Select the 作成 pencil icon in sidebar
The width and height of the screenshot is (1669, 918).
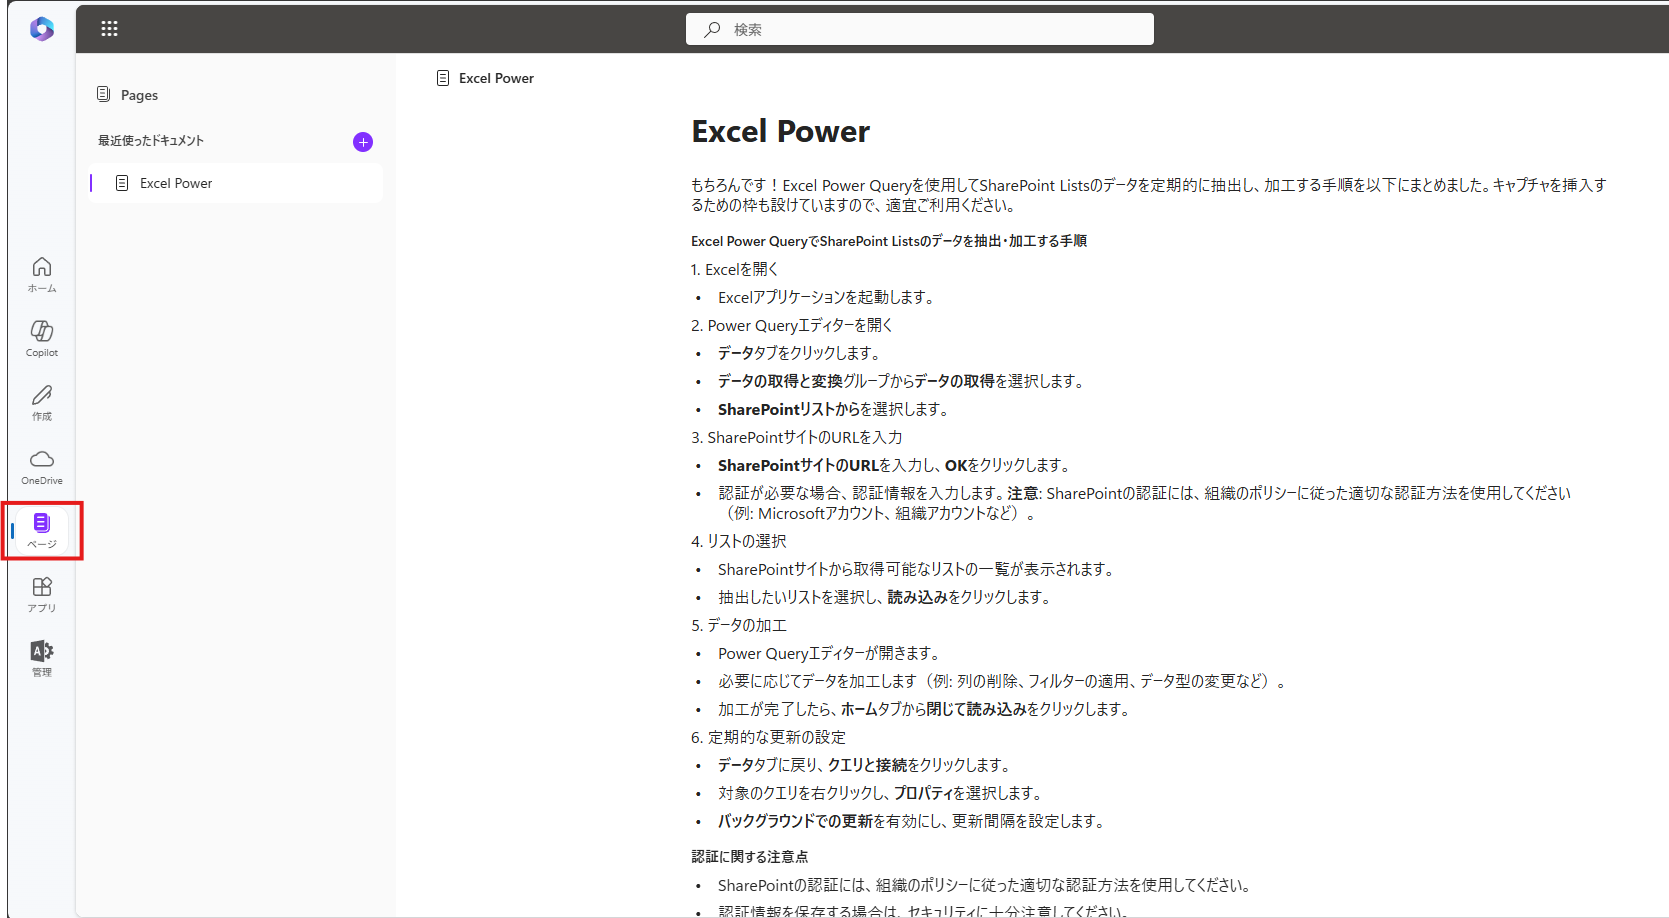click(x=41, y=402)
